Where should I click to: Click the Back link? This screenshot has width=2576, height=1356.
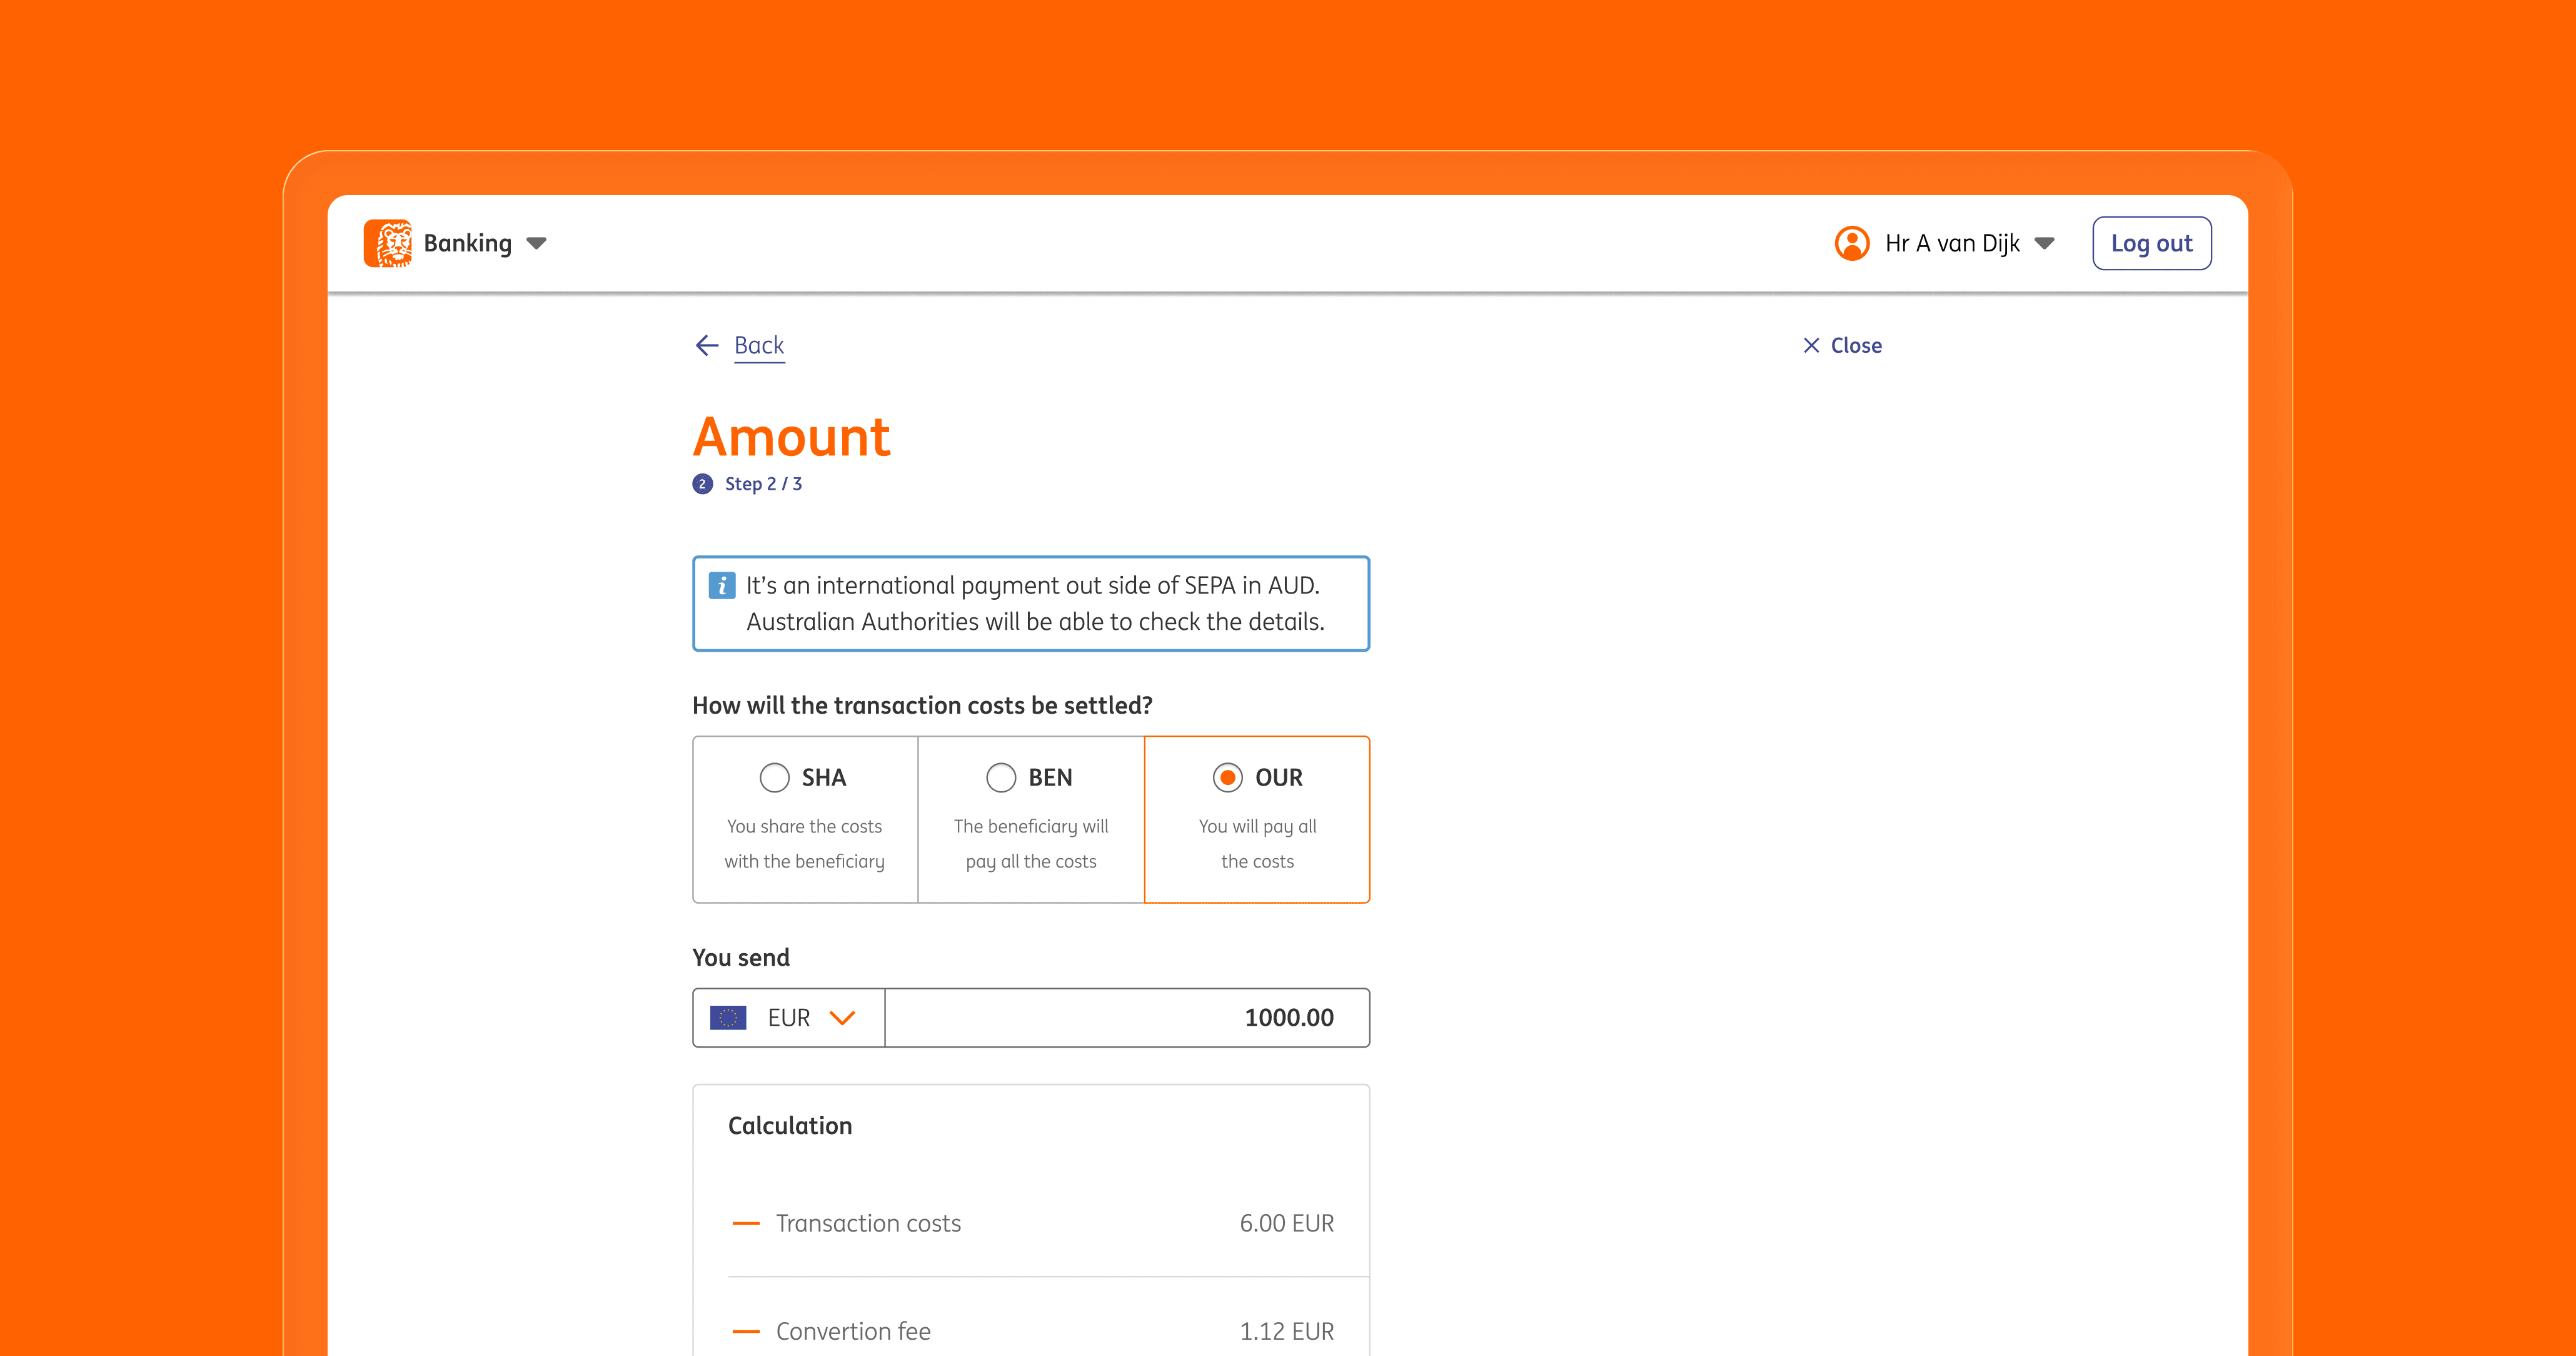[759, 345]
